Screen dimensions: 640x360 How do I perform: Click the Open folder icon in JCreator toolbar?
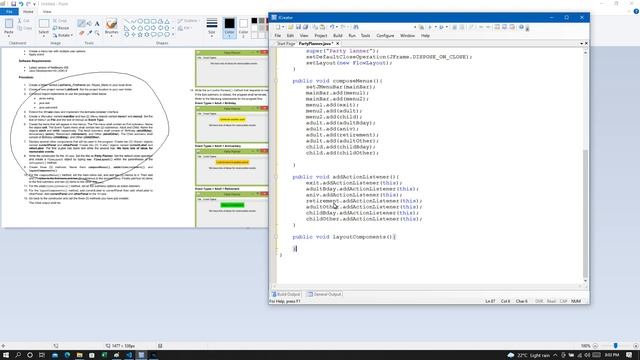click(291, 27)
